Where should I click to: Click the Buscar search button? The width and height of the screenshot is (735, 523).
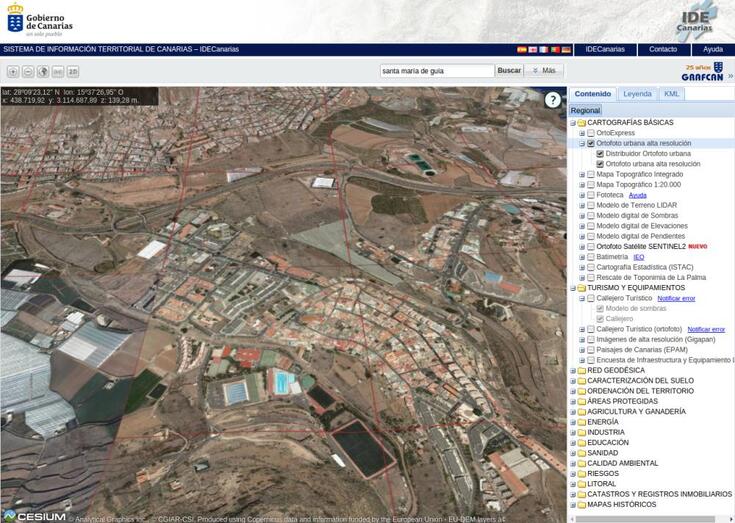point(509,71)
